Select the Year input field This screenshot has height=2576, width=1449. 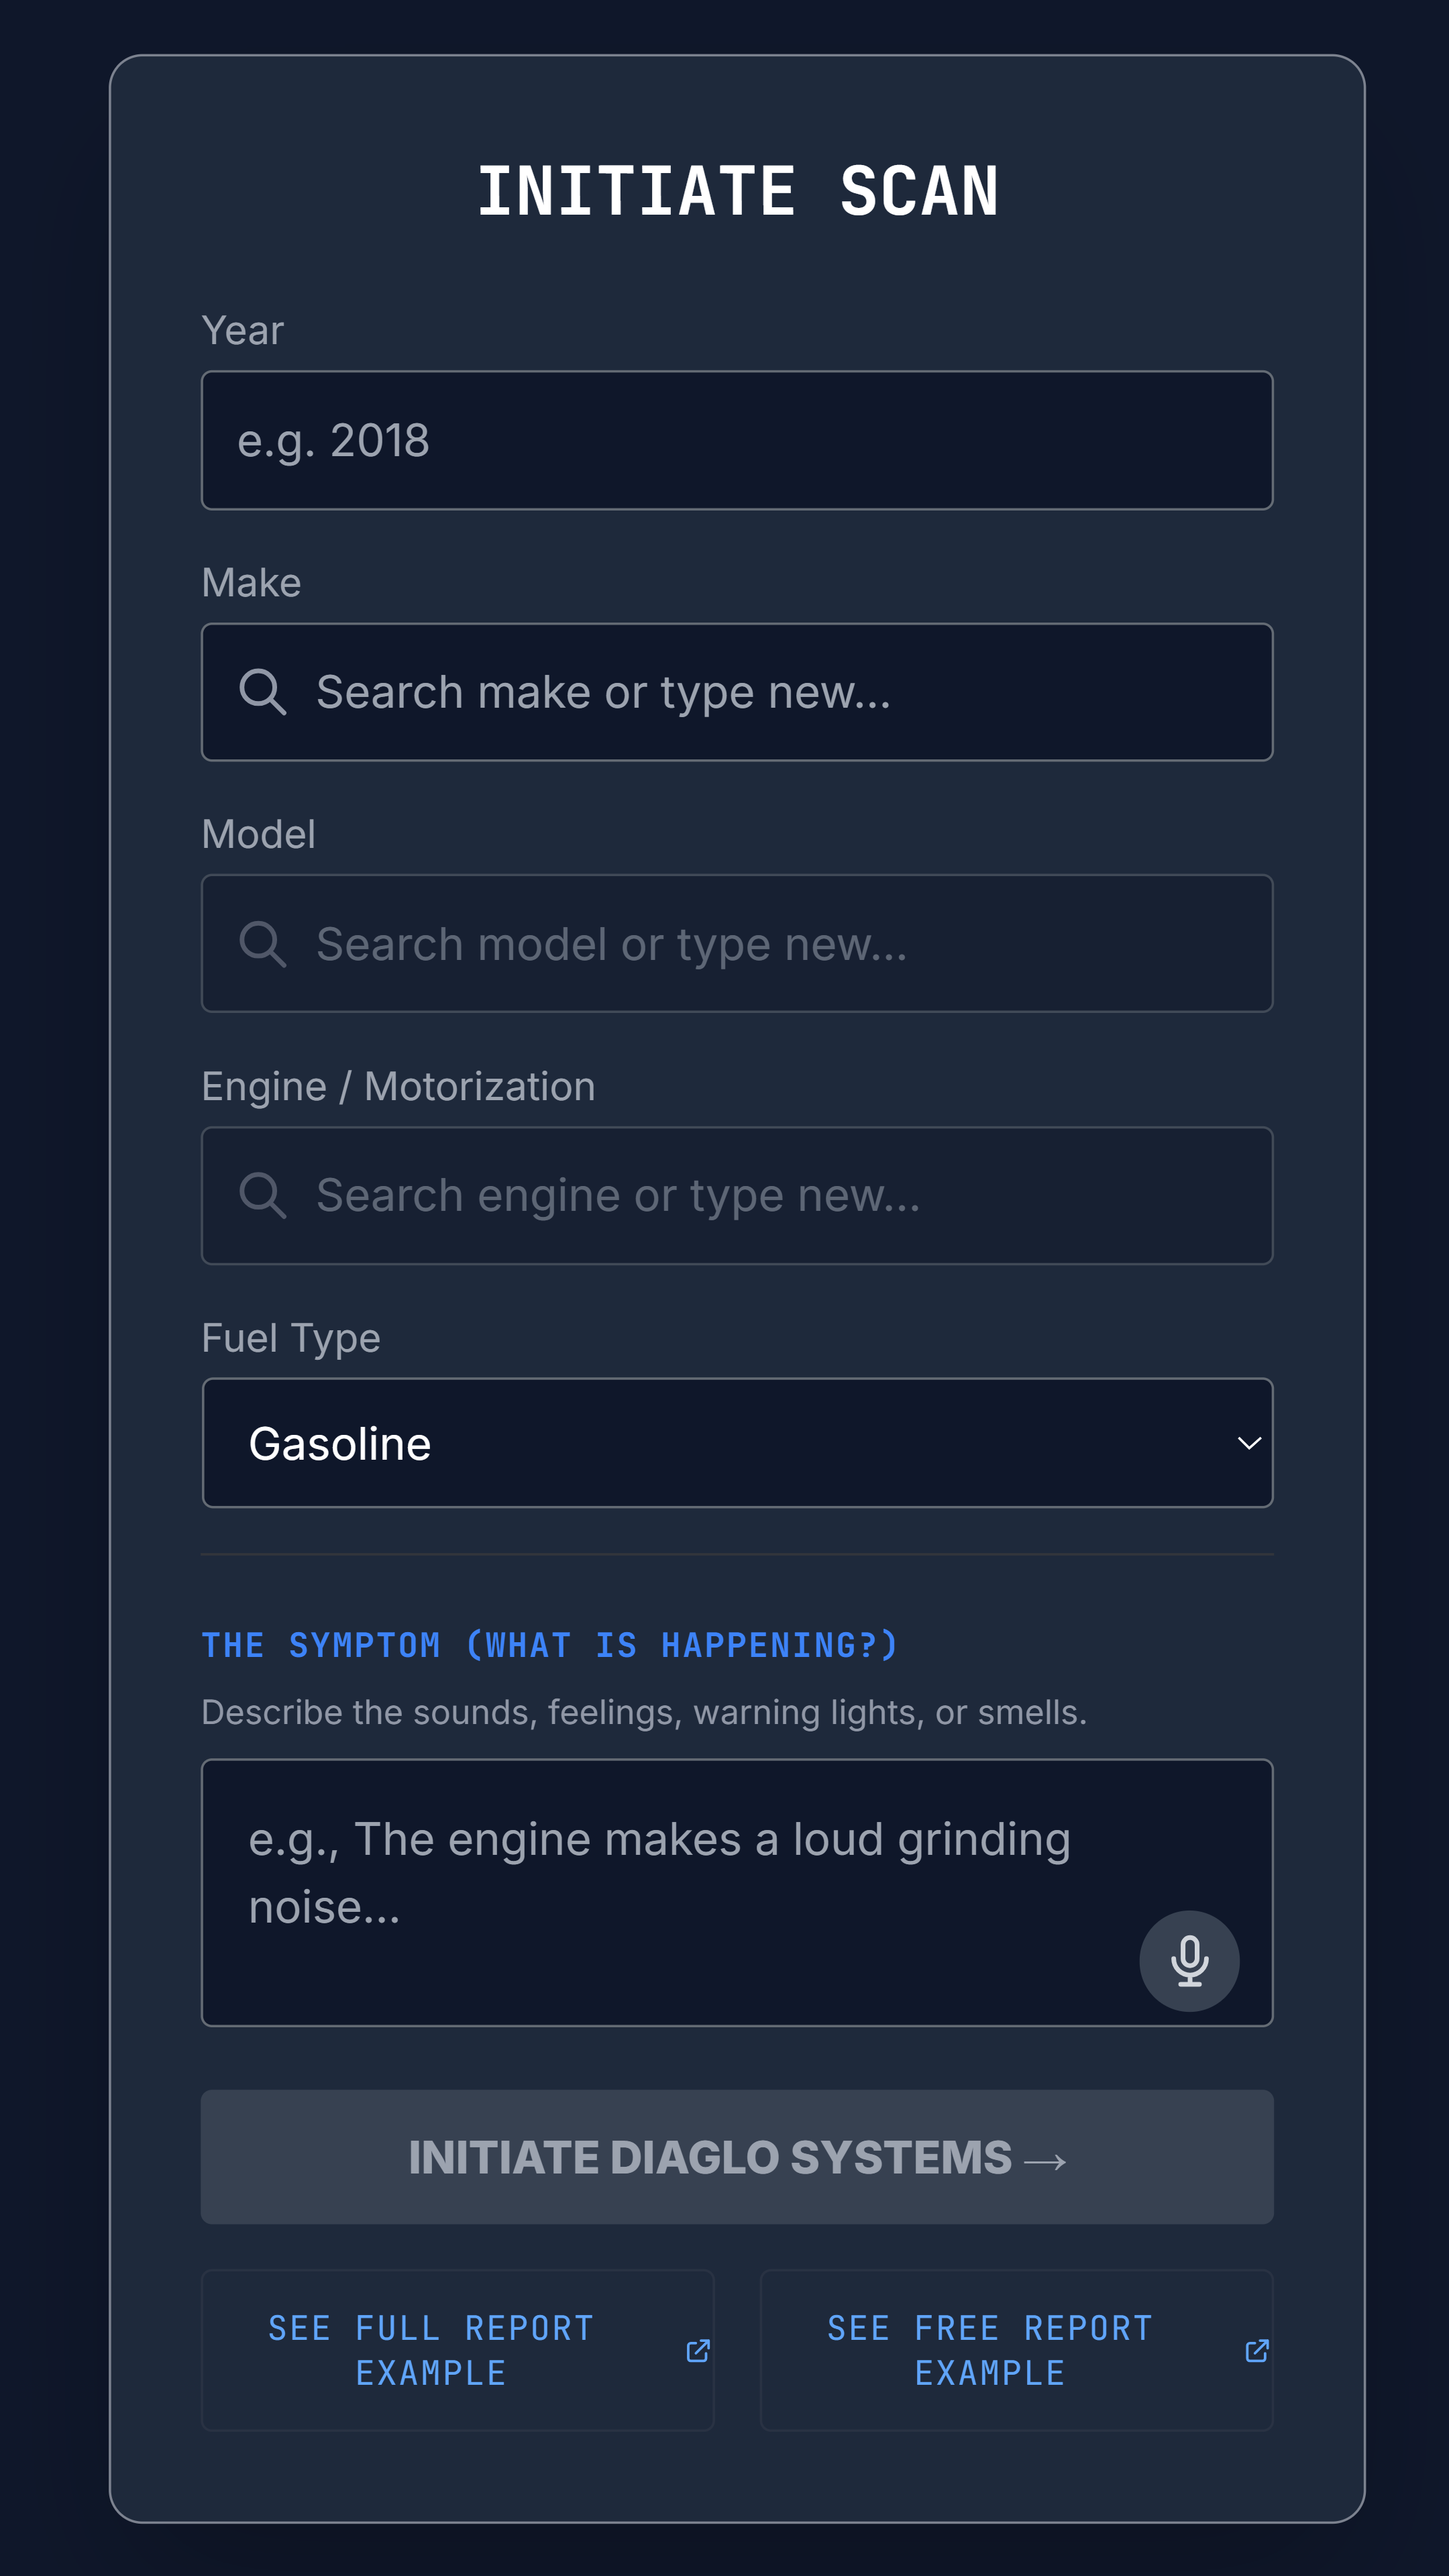(737, 440)
